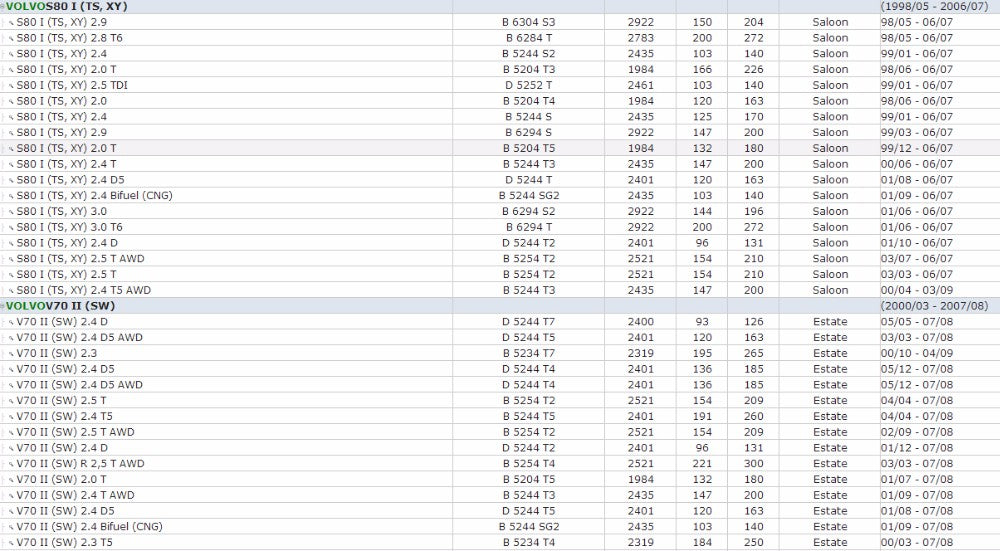Click the 300 HP value for V70 R
The image size is (1000, 551).
pos(753,464)
